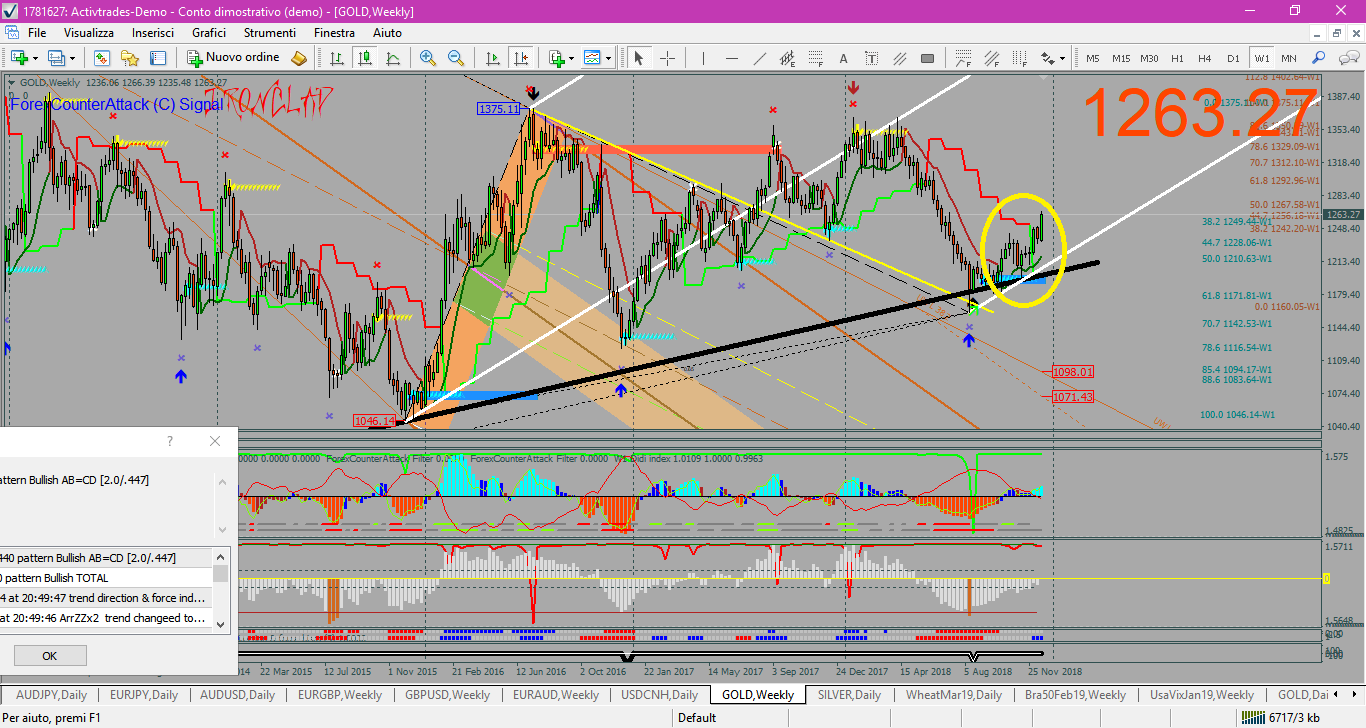Click the 1375.11 price label on chart
Screen dimensions: 1366x728
(499, 109)
